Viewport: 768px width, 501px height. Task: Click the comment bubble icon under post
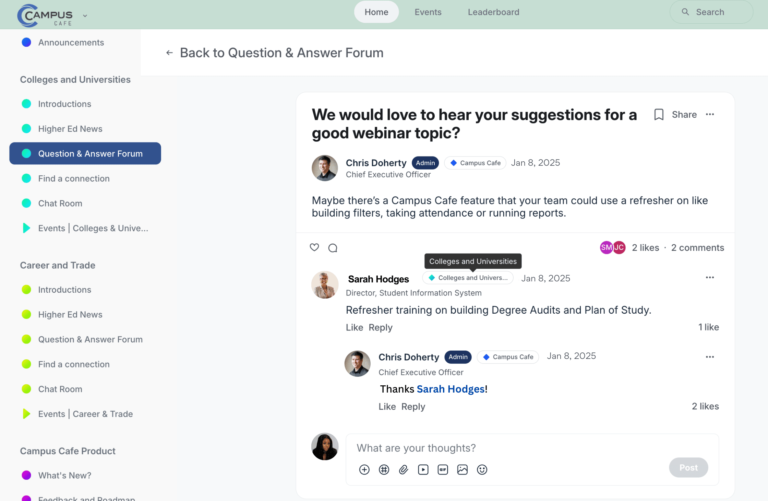333,248
